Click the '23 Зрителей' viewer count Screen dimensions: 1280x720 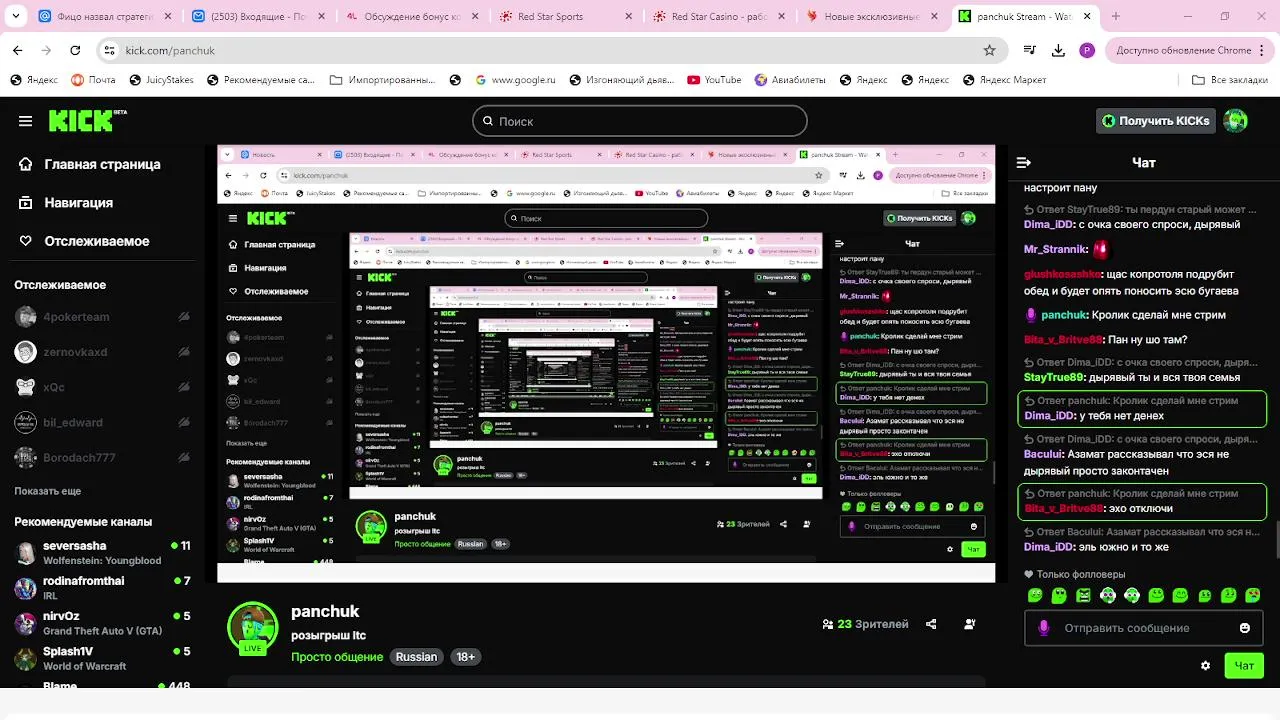[866, 624]
